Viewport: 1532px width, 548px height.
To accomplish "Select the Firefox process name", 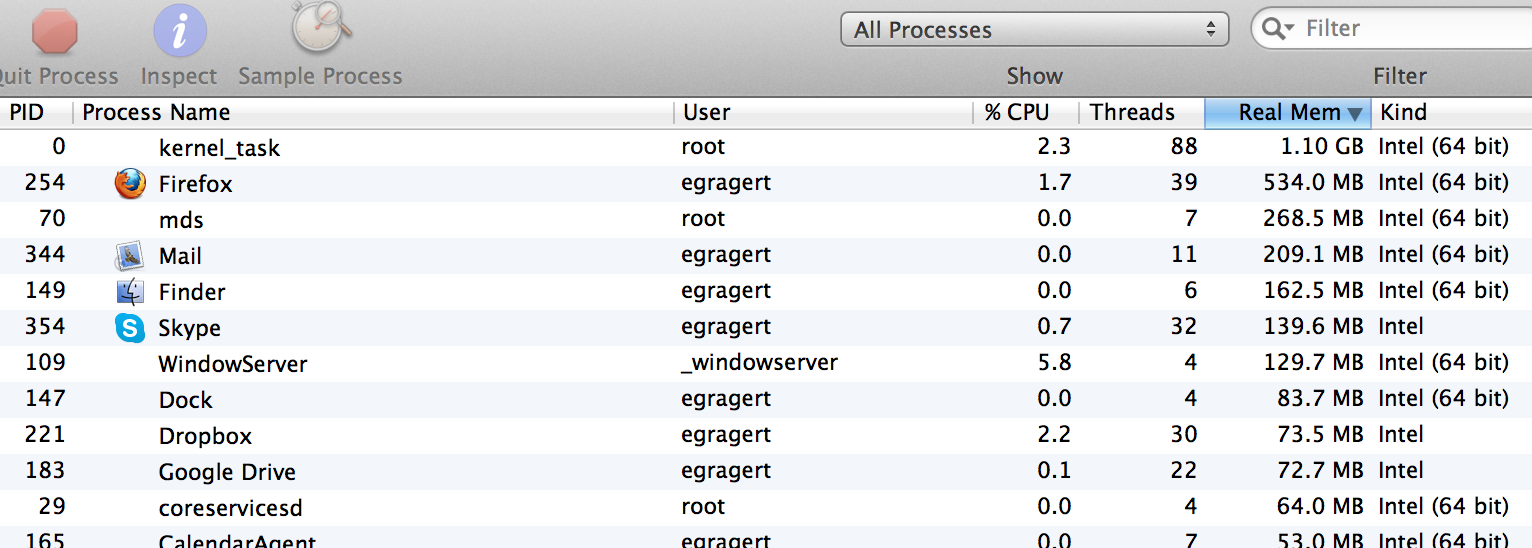I will [195, 184].
